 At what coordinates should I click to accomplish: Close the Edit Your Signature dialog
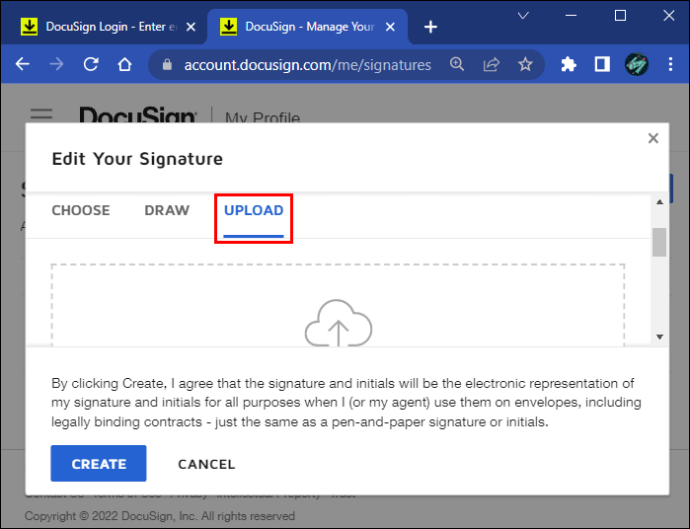click(x=653, y=138)
